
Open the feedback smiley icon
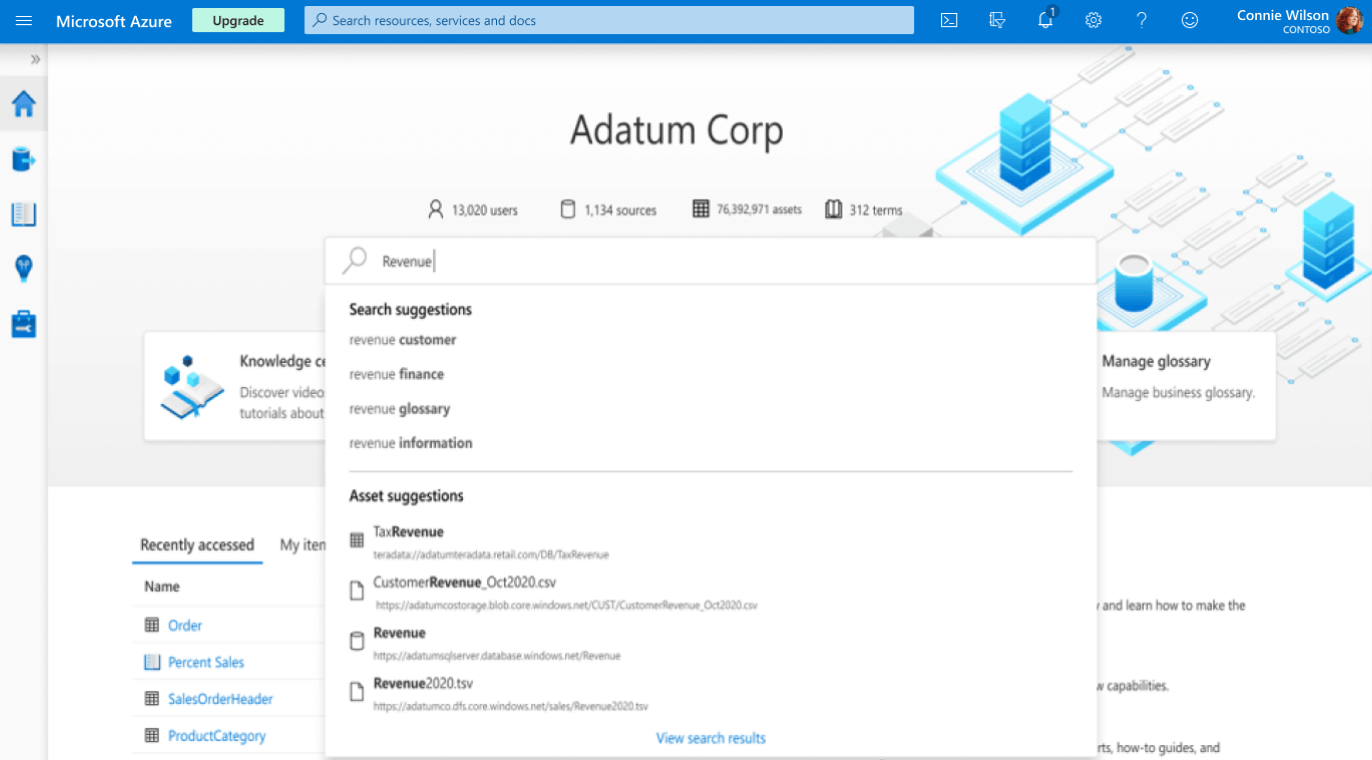[x=1189, y=20]
